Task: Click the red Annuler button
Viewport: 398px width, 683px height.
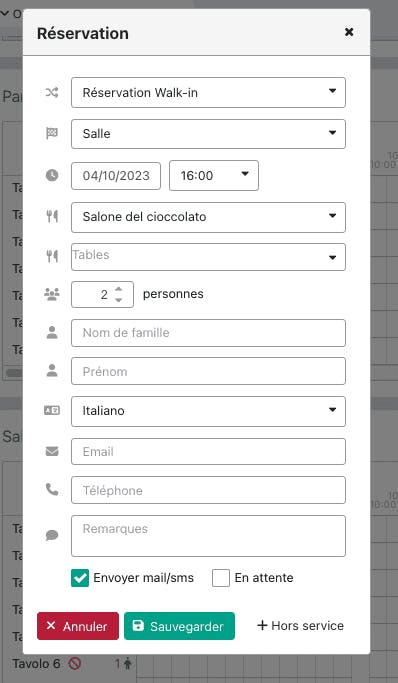Action: point(78,626)
